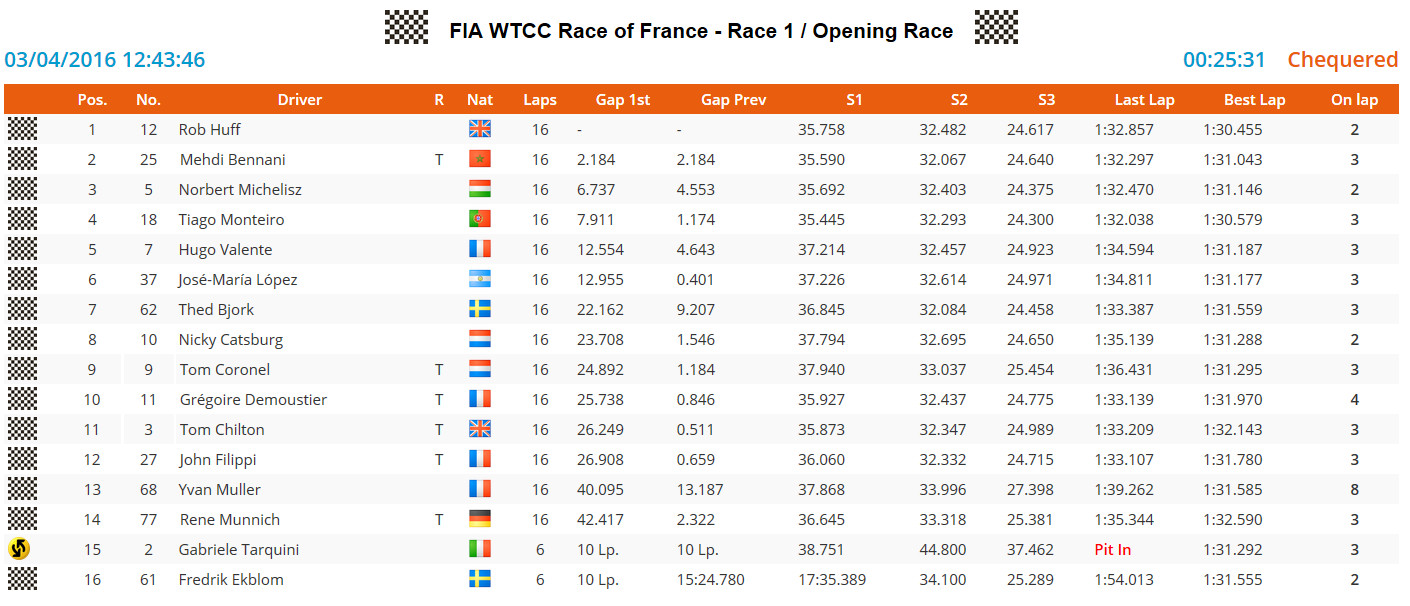Screen dimensions: 1410x606
Task: Click the Italy flag for Gabriele Tarquini
Action: [480, 549]
